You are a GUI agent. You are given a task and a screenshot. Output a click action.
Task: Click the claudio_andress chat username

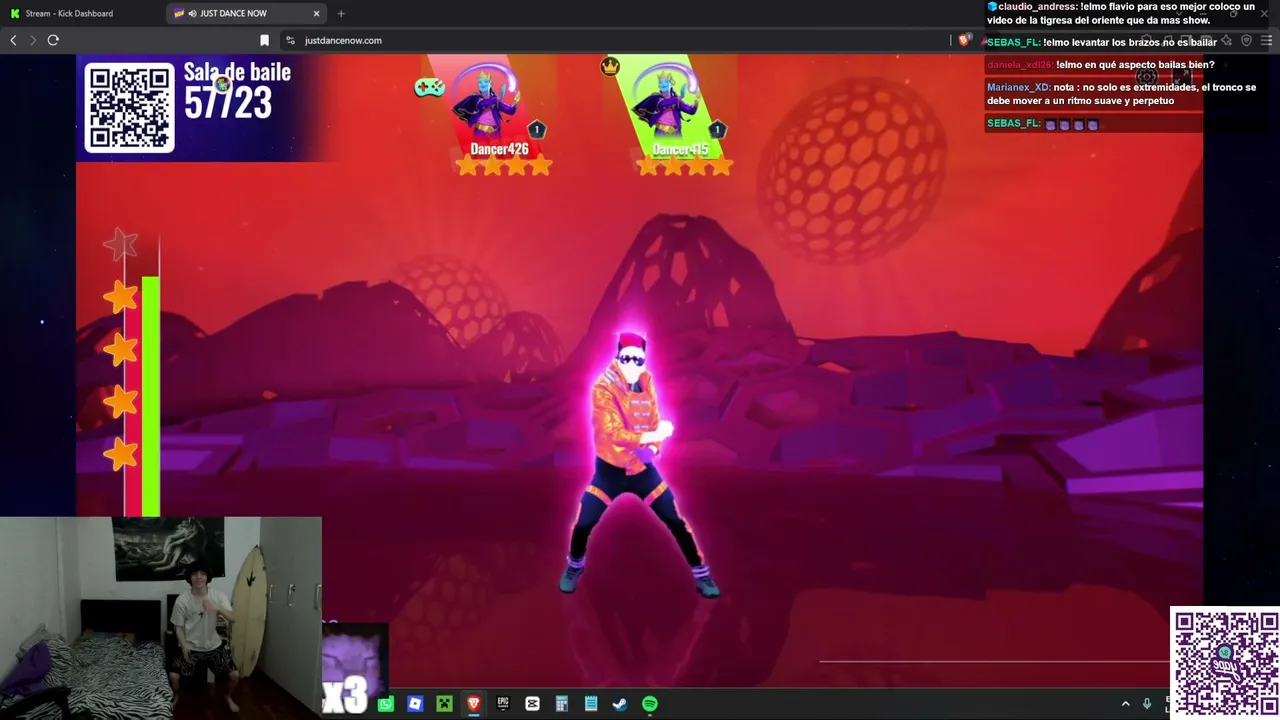tap(1037, 7)
